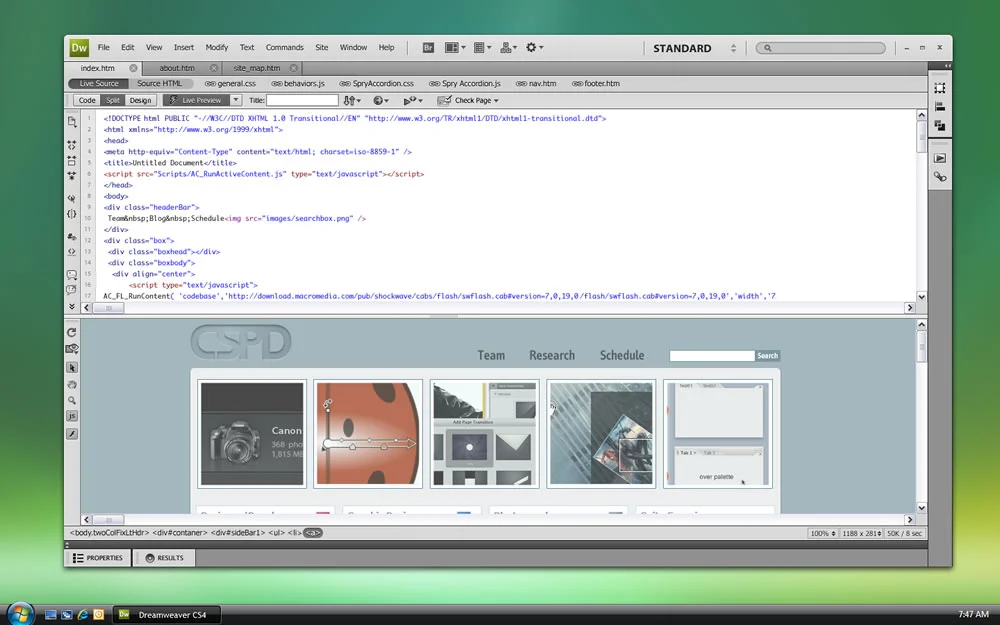1000x625 pixels.
Task: Click the Search button in preview
Action: tap(767, 356)
